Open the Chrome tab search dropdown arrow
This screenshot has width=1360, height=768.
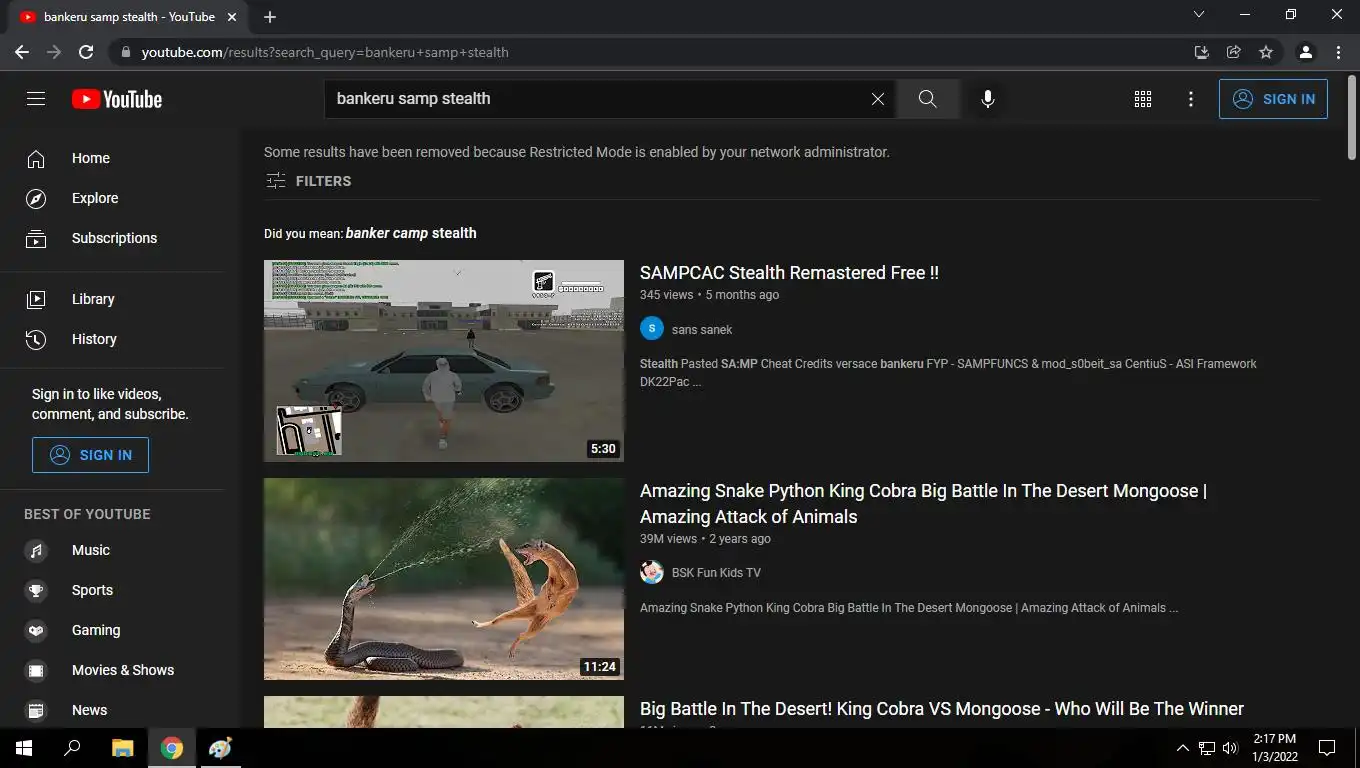(1199, 15)
